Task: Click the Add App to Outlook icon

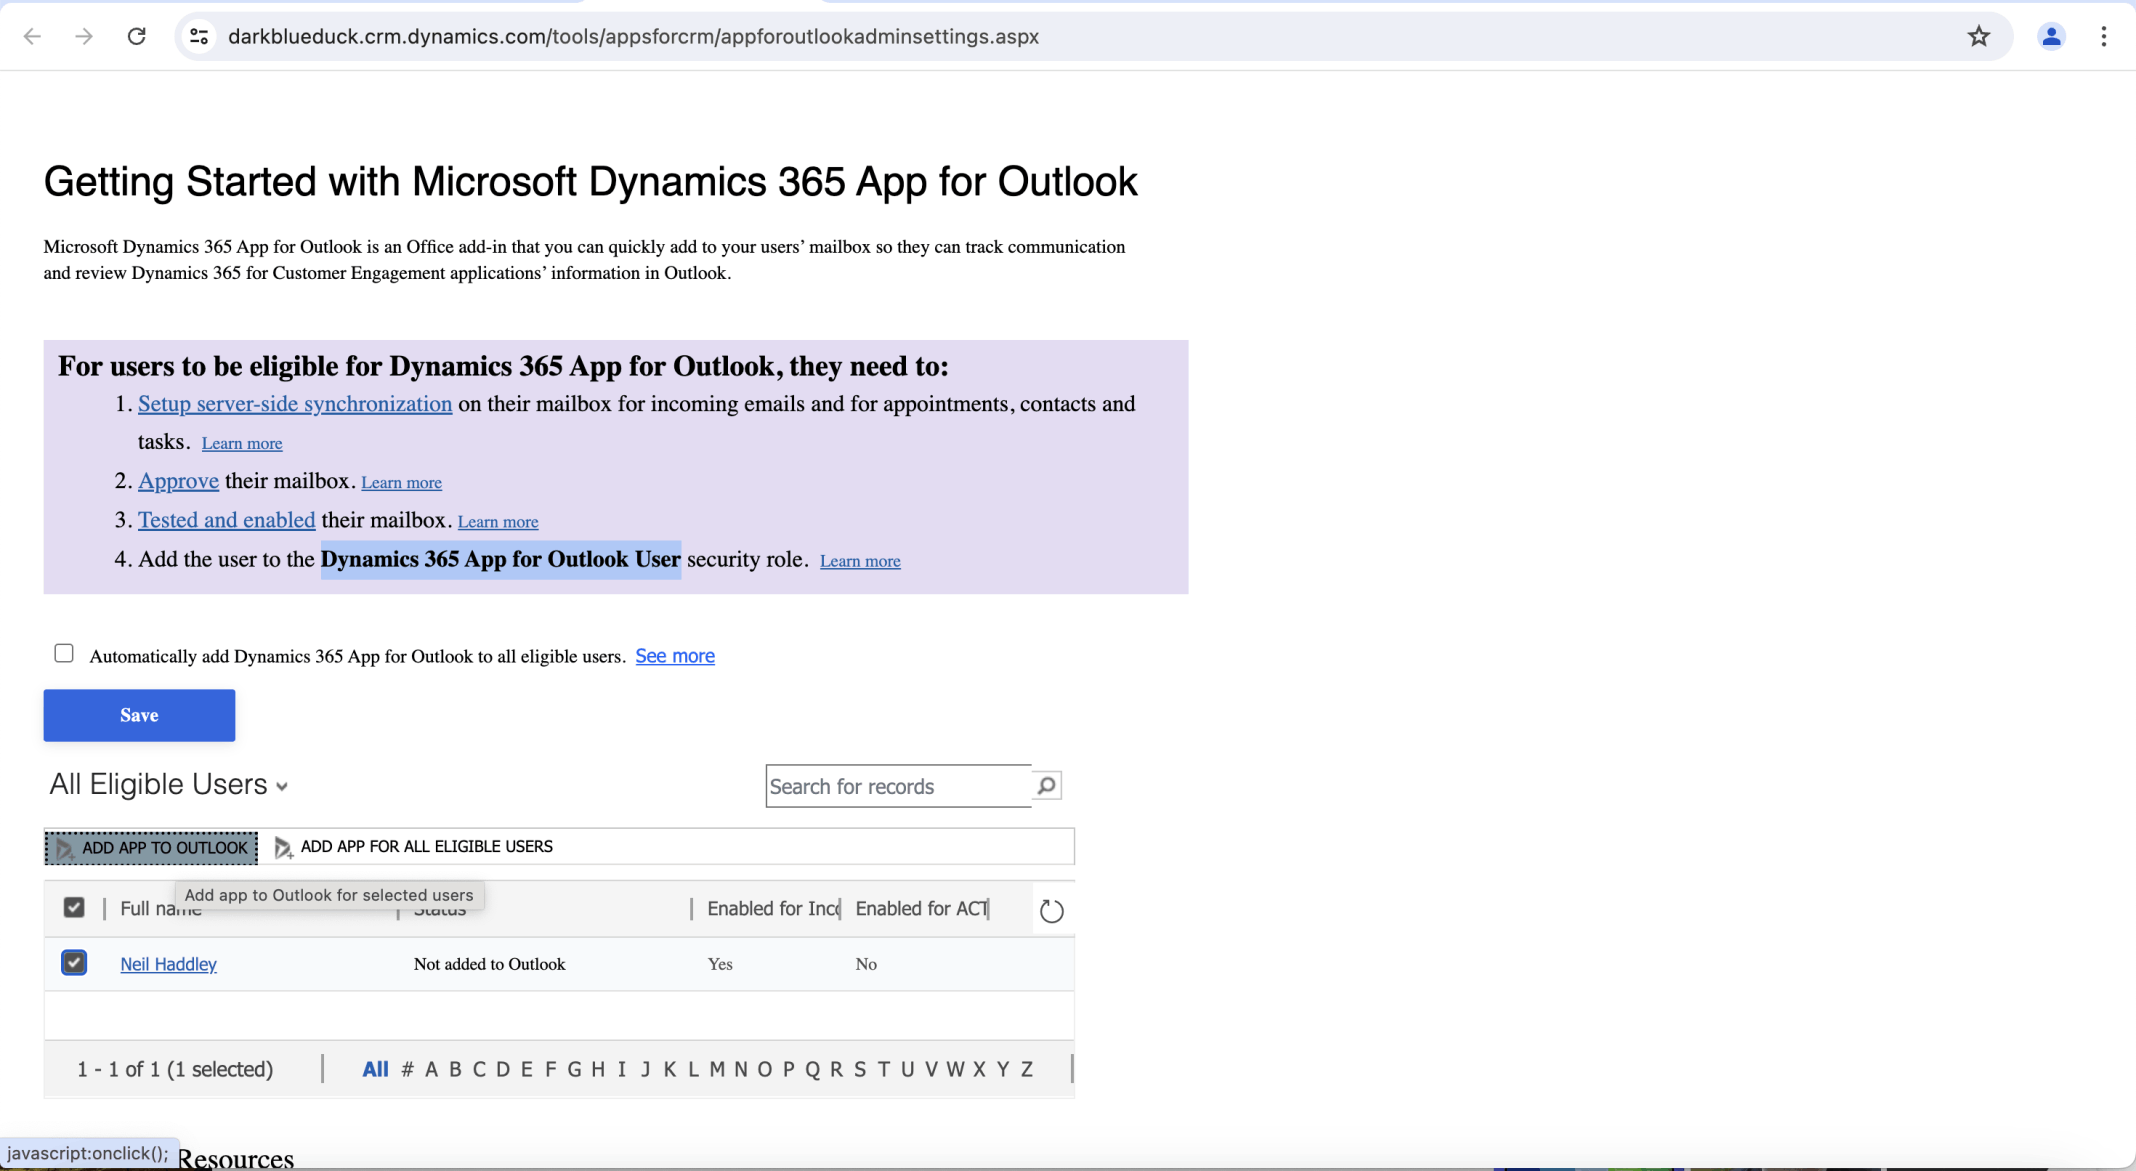Action: point(65,848)
